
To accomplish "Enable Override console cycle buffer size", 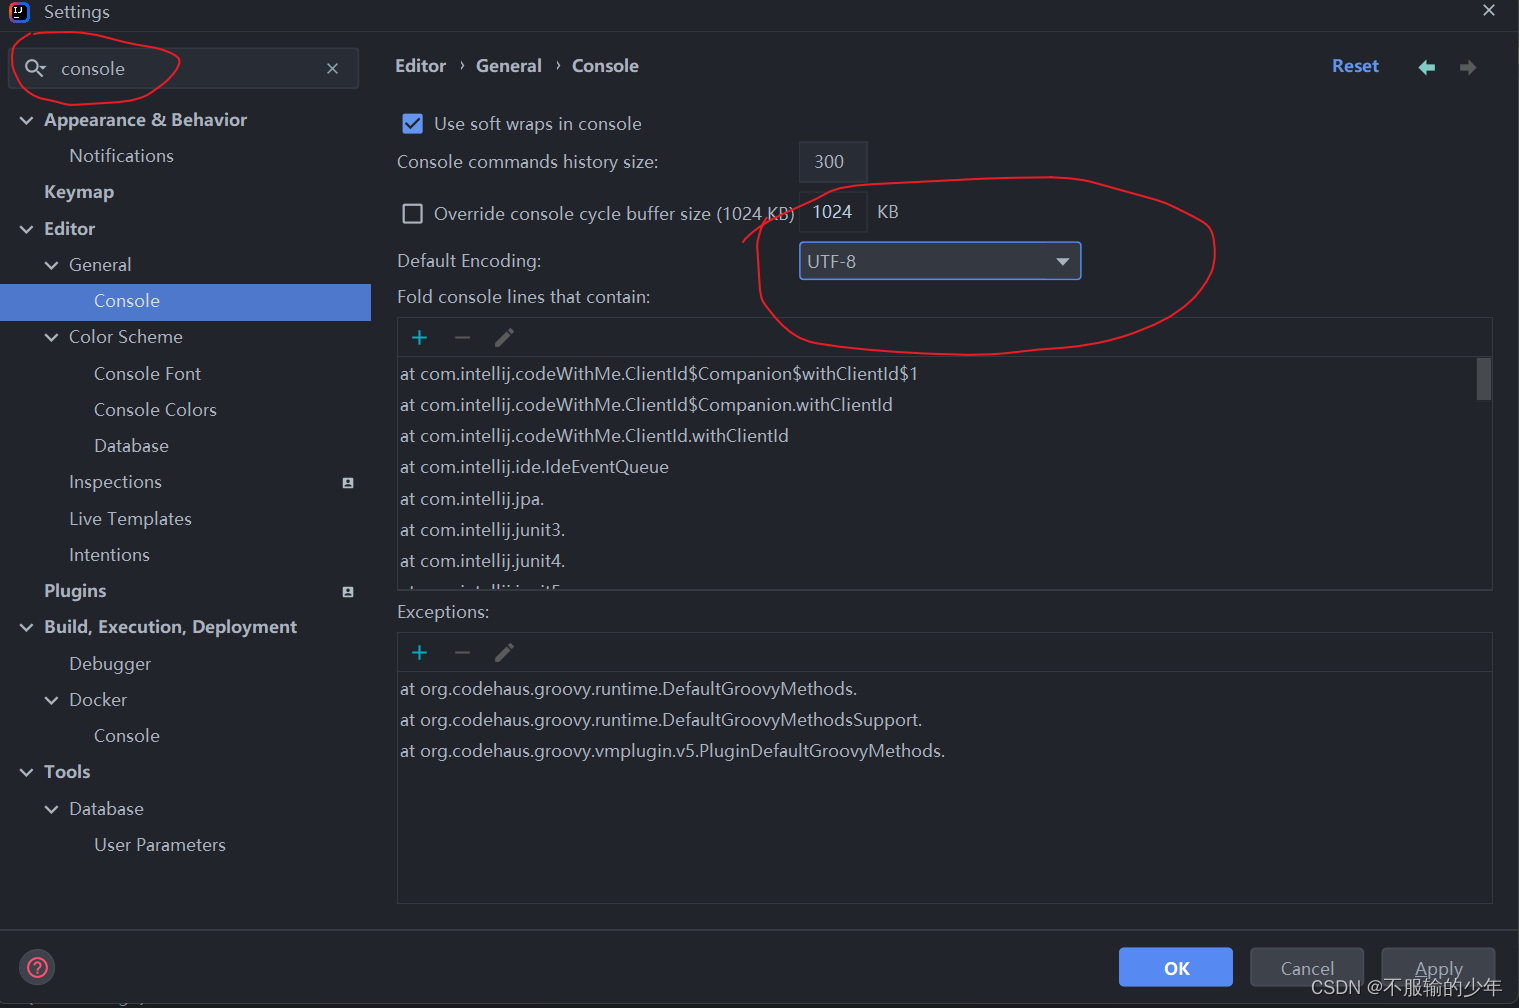I will [x=412, y=213].
